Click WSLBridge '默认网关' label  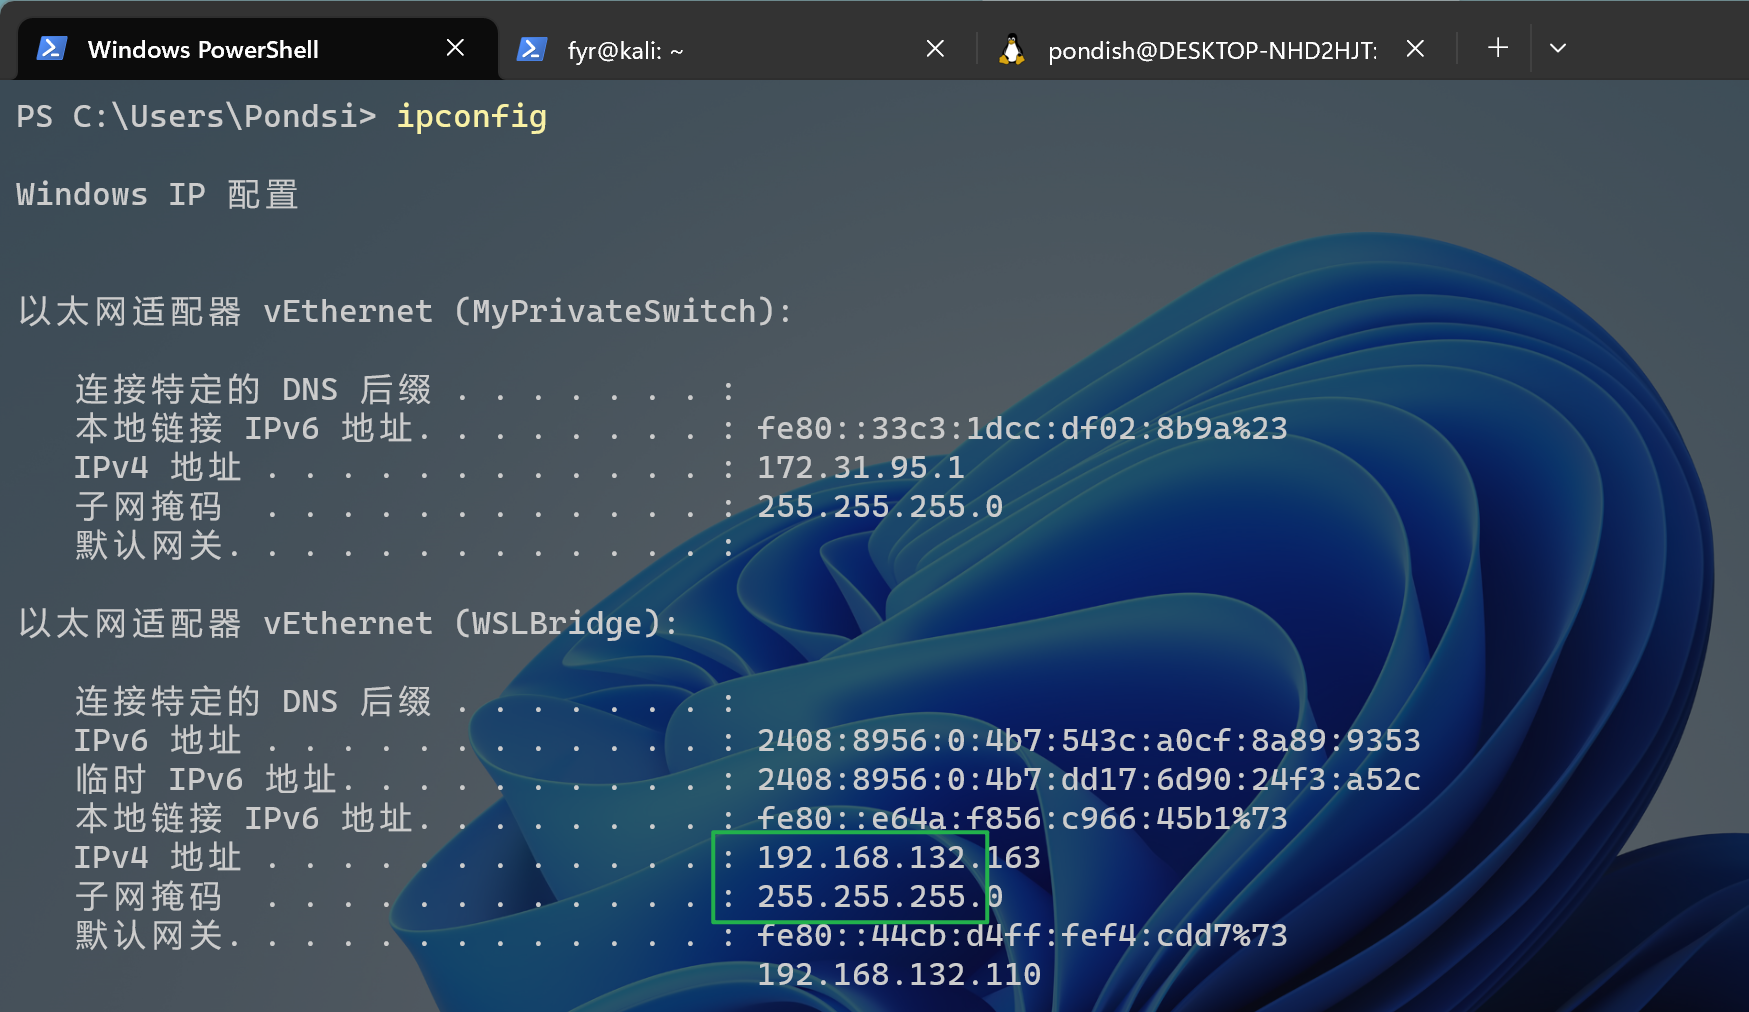coord(148,936)
